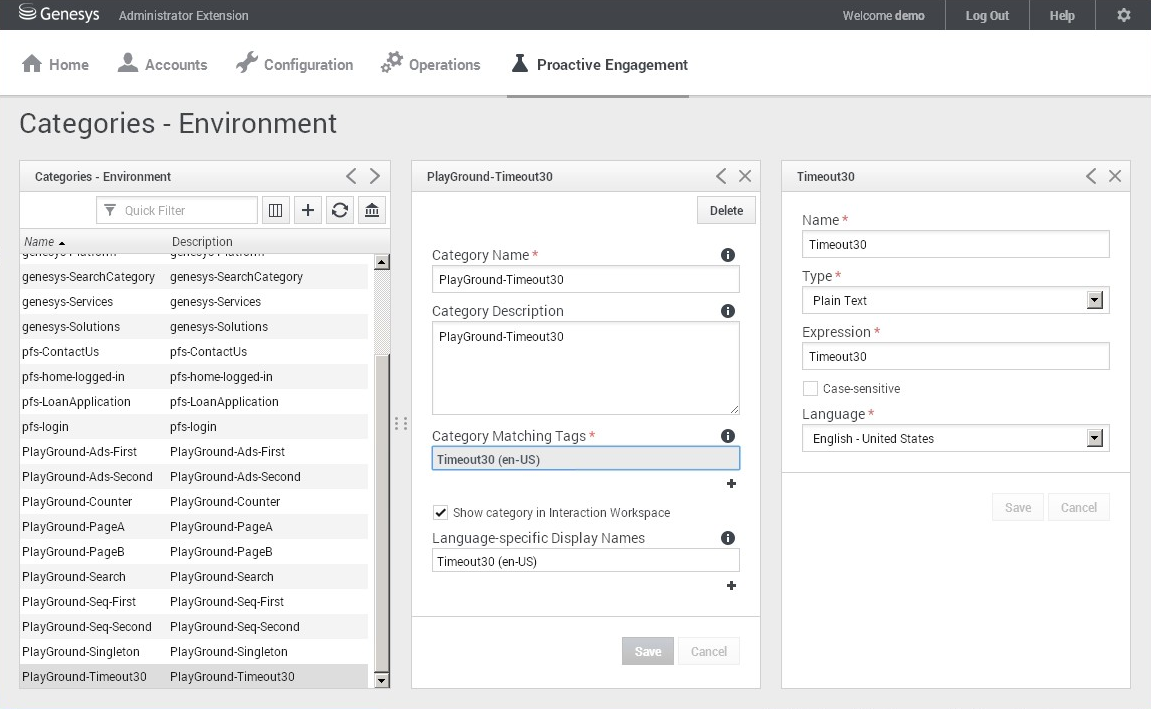Open the tenant directory building icon
Screen dimensions: 1151x709
[372, 210]
